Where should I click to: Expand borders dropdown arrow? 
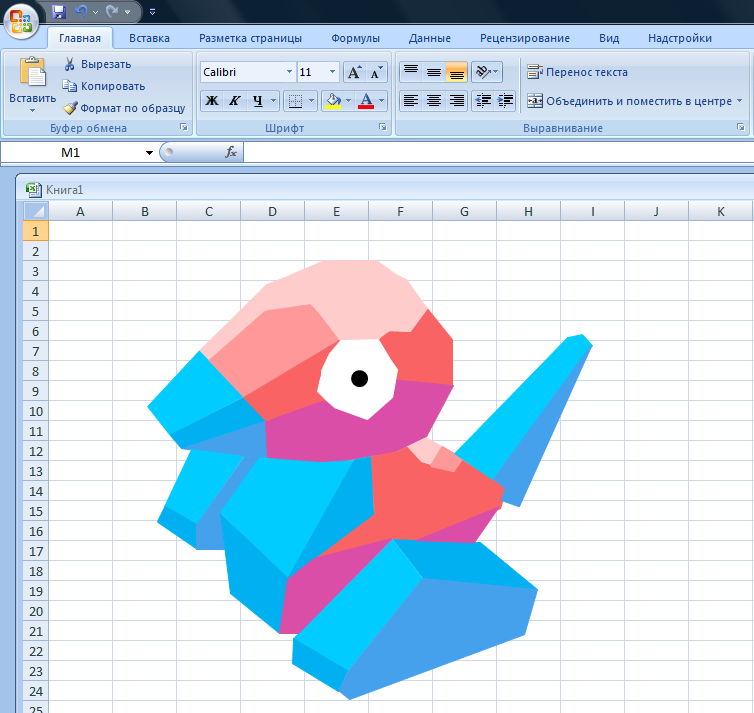coord(311,101)
